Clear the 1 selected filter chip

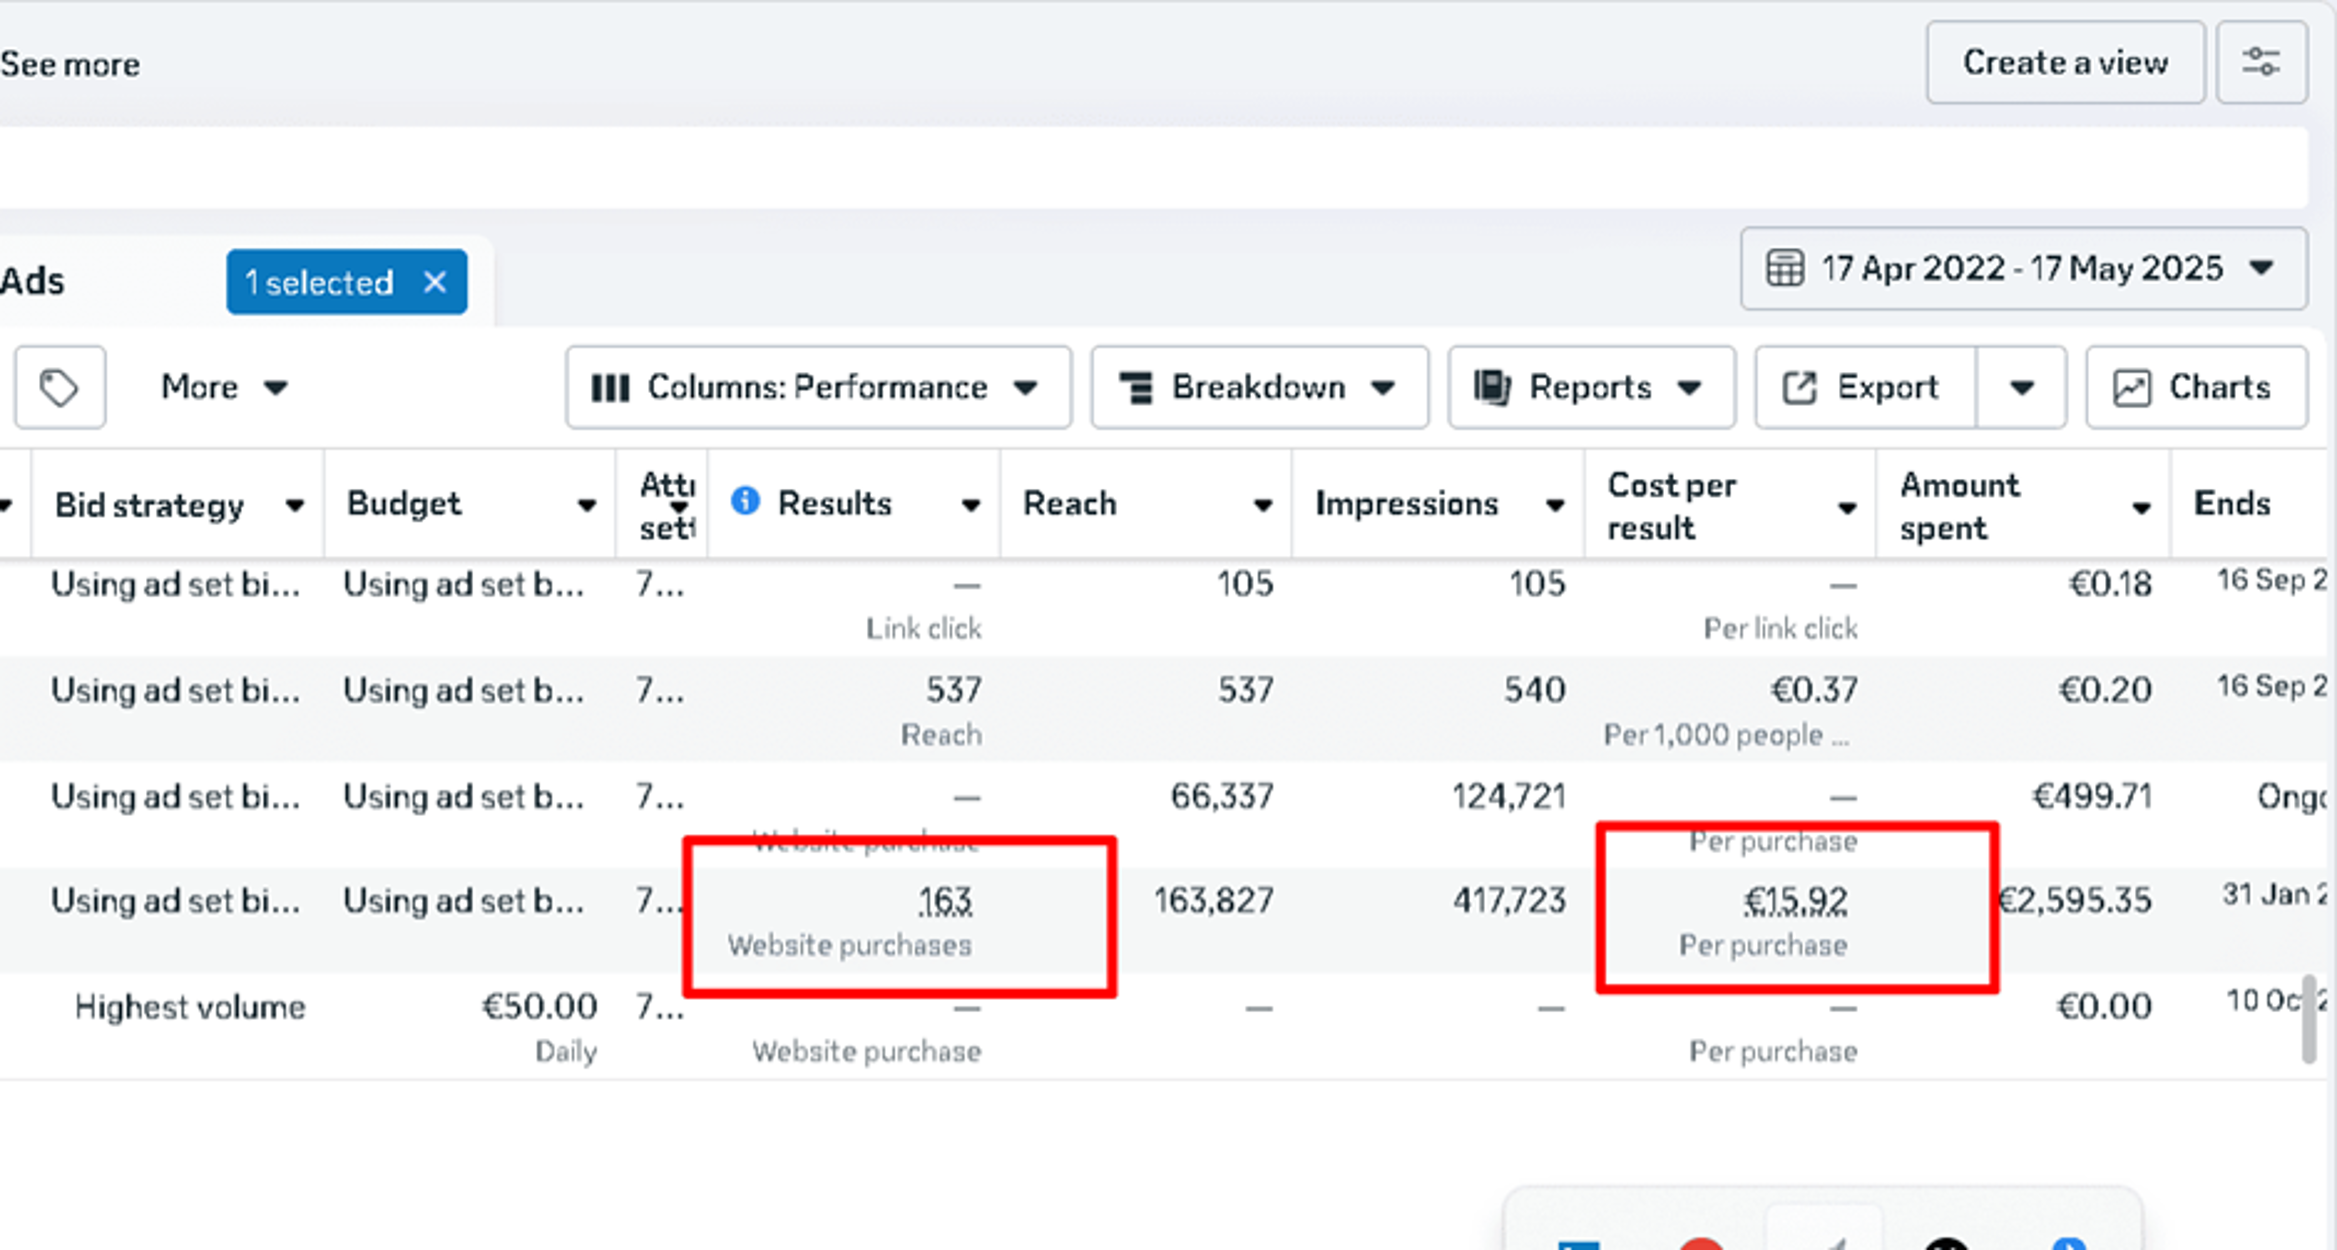435,282
